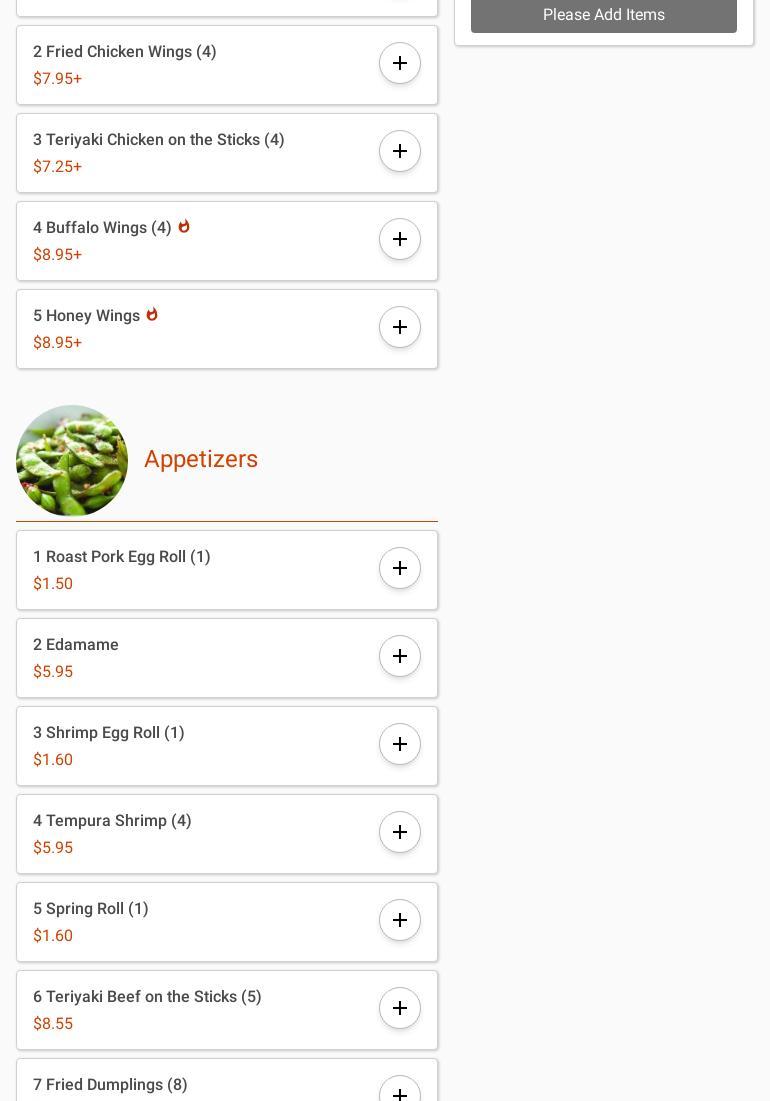This screenshot has height=1101, width=770.
Task: Click the 5 Honey Wings item title
Action: click(x=87, y=316)
